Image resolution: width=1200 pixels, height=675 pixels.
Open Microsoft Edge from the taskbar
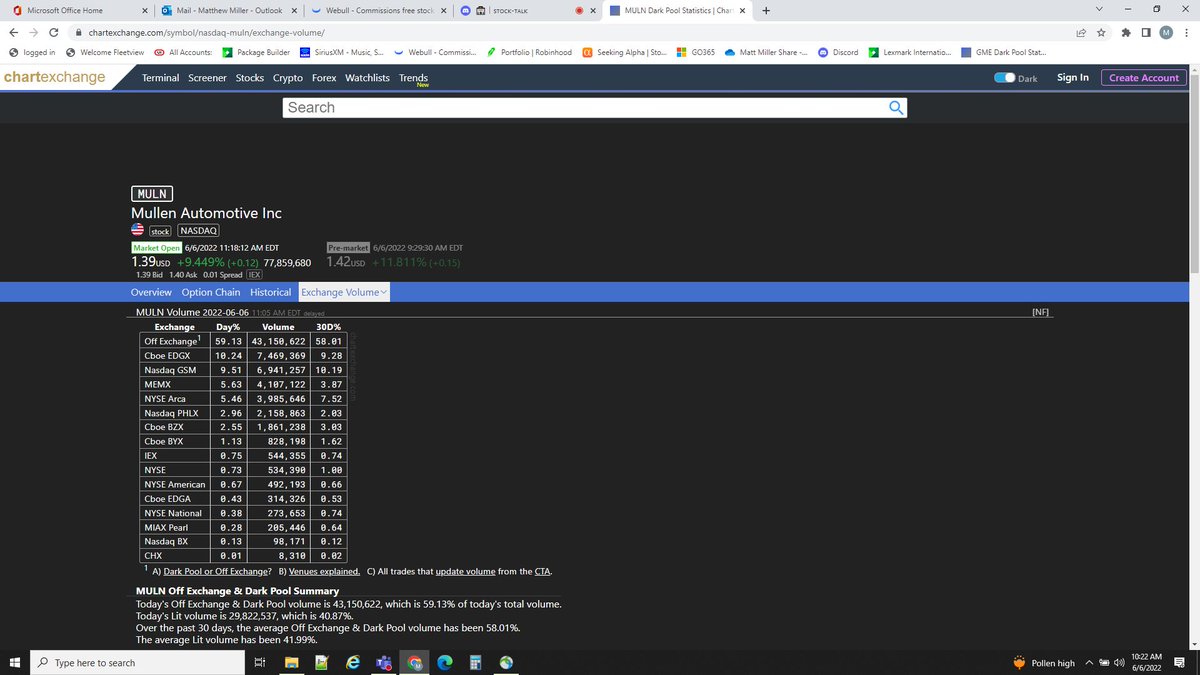point(445,662)
